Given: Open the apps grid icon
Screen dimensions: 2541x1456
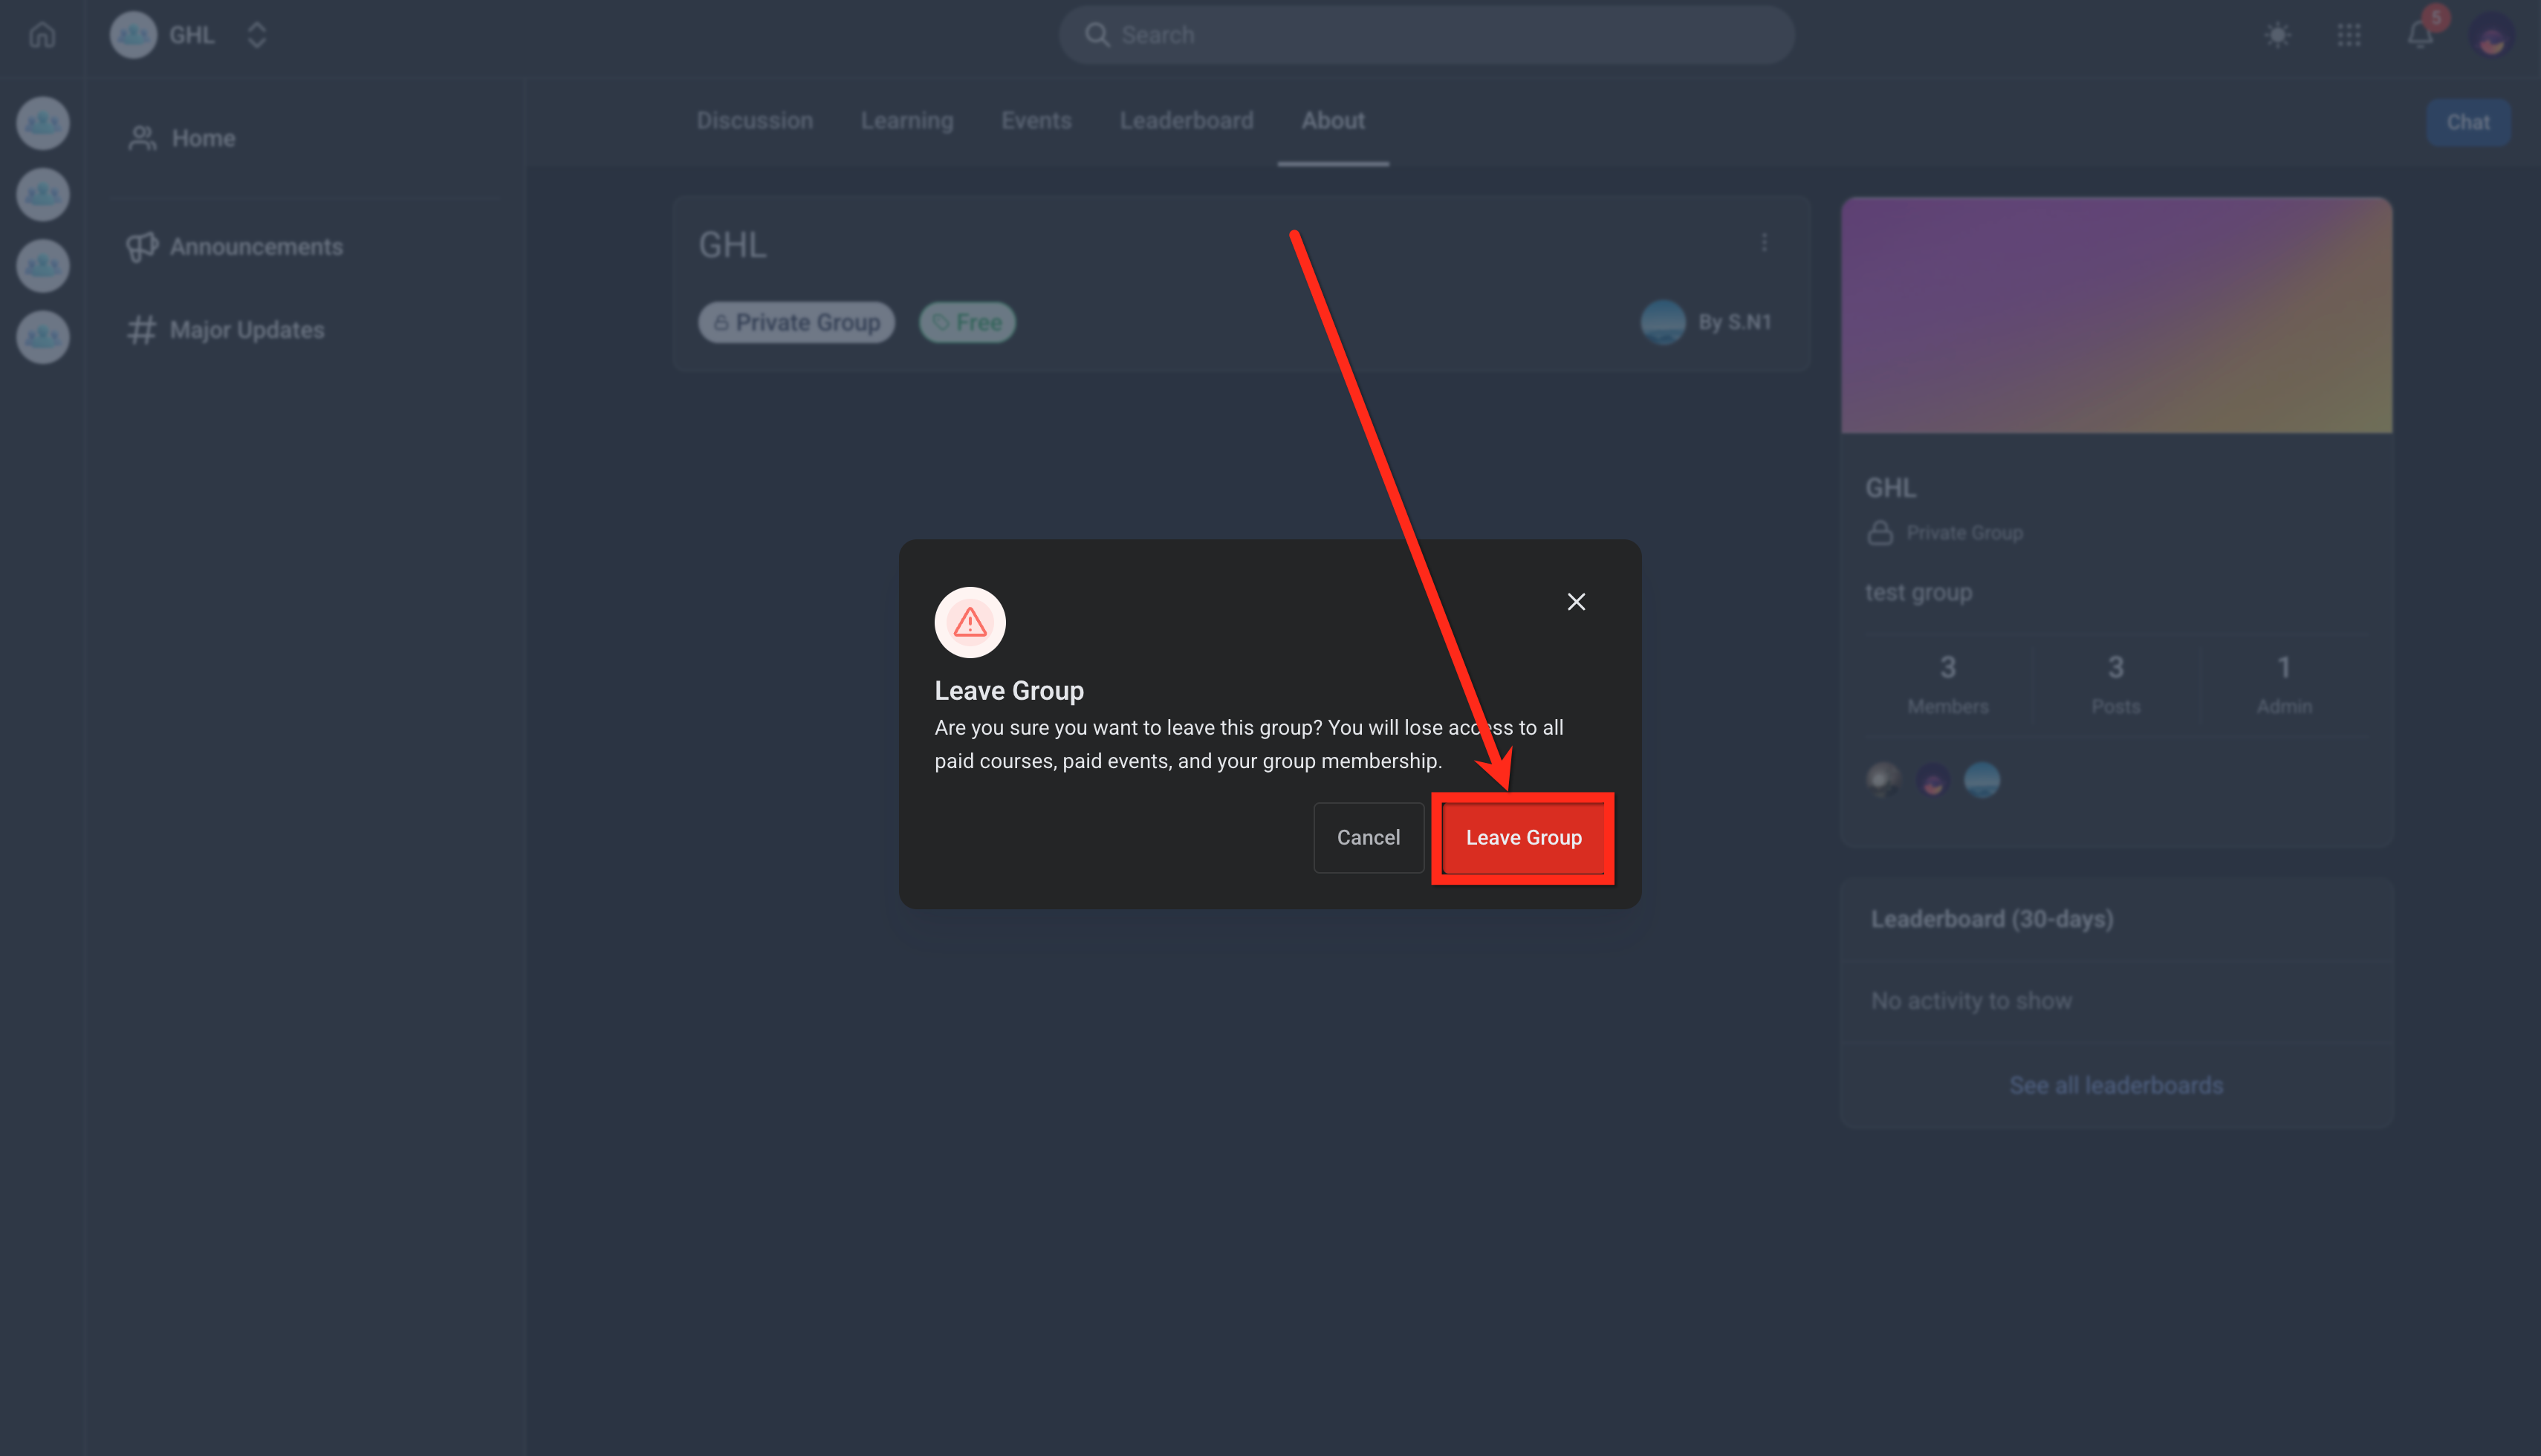Looking at the screenshot, I should 2348,35.
